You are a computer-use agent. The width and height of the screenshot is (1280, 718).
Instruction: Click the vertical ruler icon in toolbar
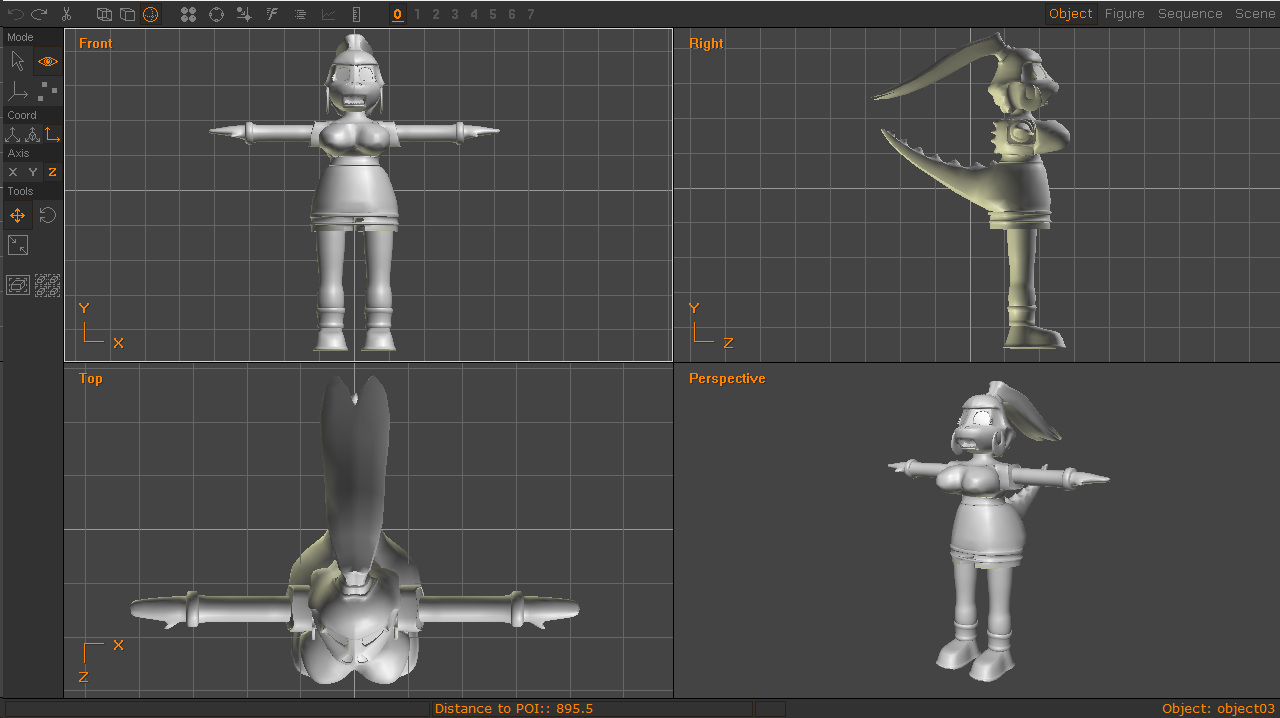coord(357,14)
